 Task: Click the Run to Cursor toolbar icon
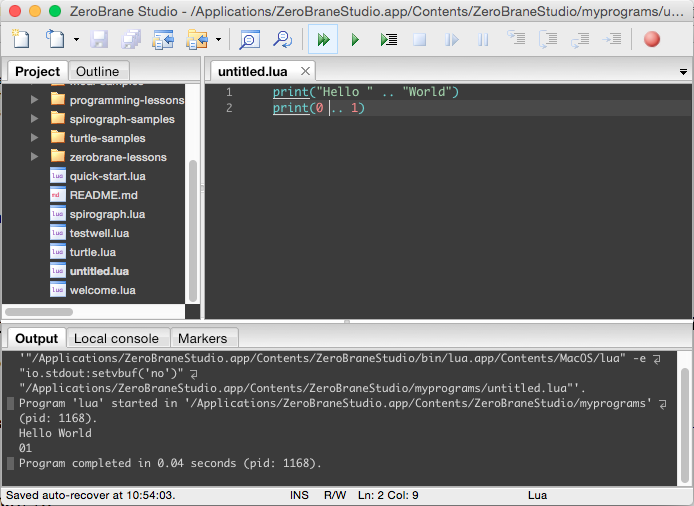pyautogui.click(x=389, y=39)
